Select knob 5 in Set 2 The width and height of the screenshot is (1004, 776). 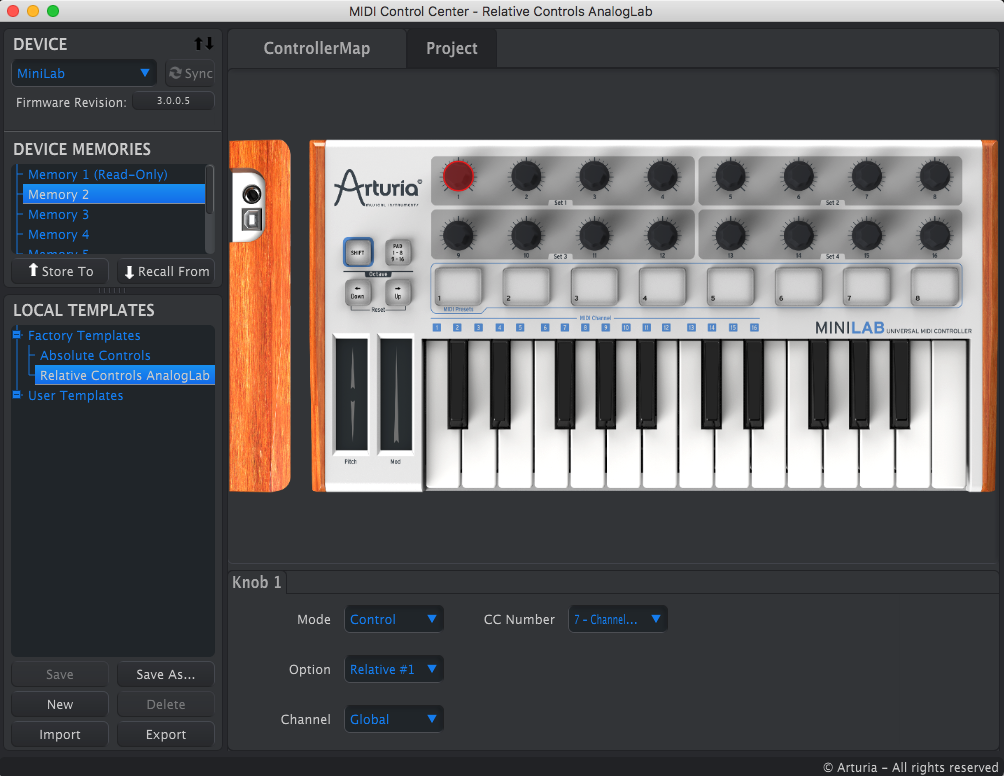tap(730, 175)
